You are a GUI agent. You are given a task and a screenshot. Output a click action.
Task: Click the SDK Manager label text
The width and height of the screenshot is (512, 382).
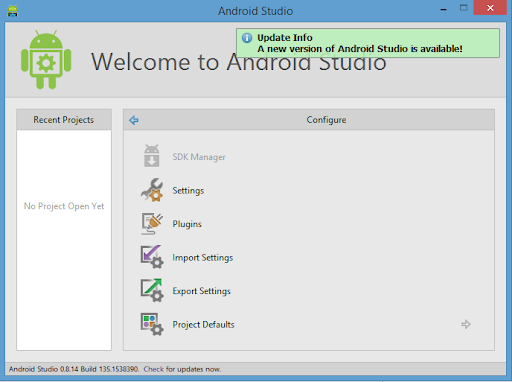(199, 157)
